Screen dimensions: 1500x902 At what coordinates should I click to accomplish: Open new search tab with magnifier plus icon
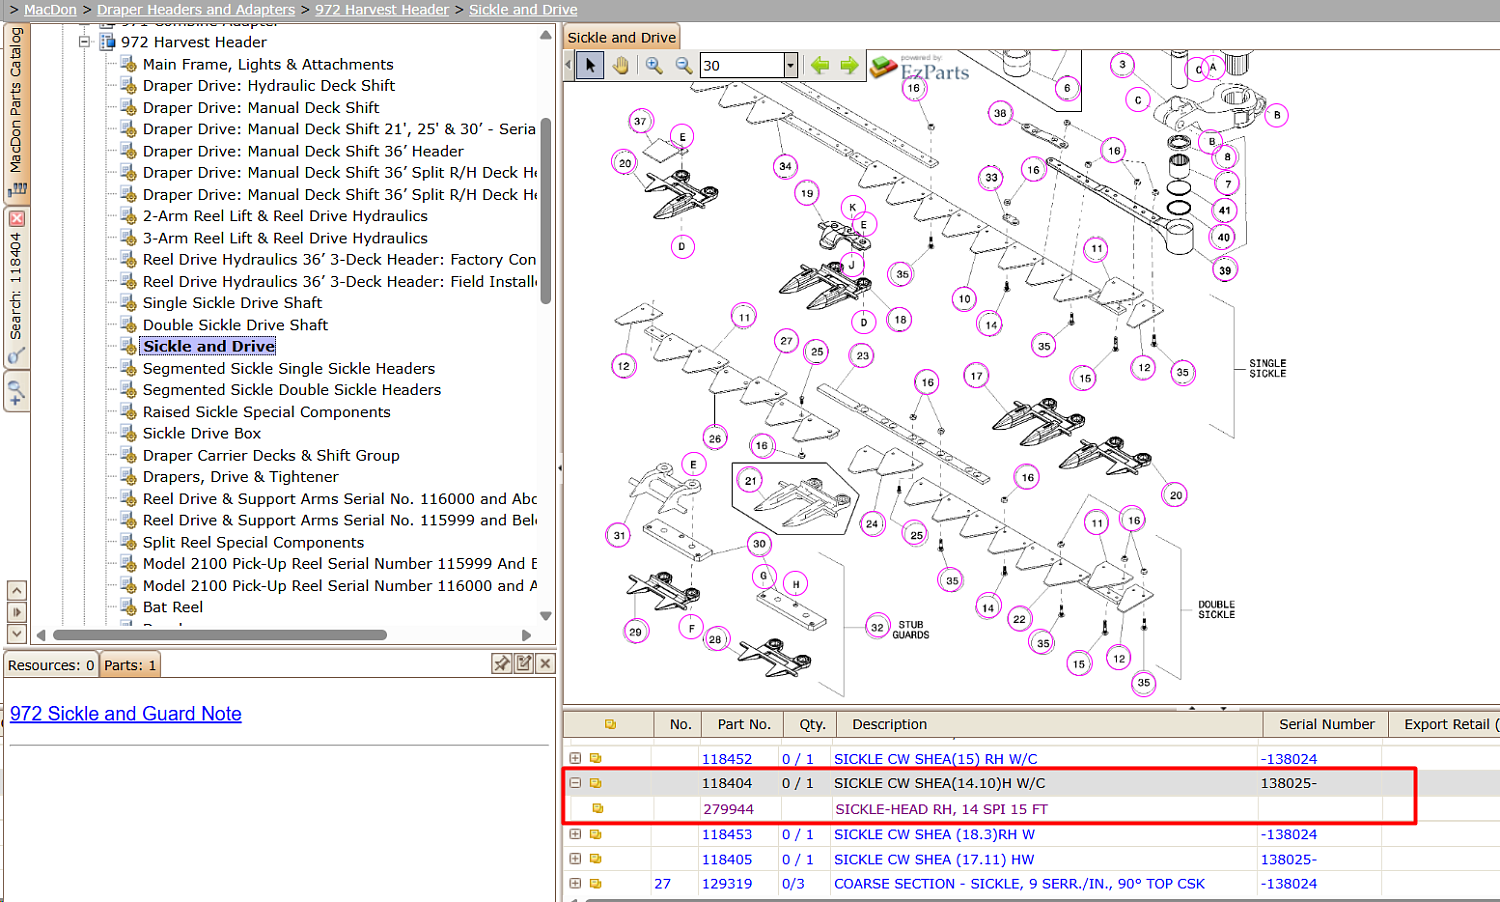pos(16,392)
